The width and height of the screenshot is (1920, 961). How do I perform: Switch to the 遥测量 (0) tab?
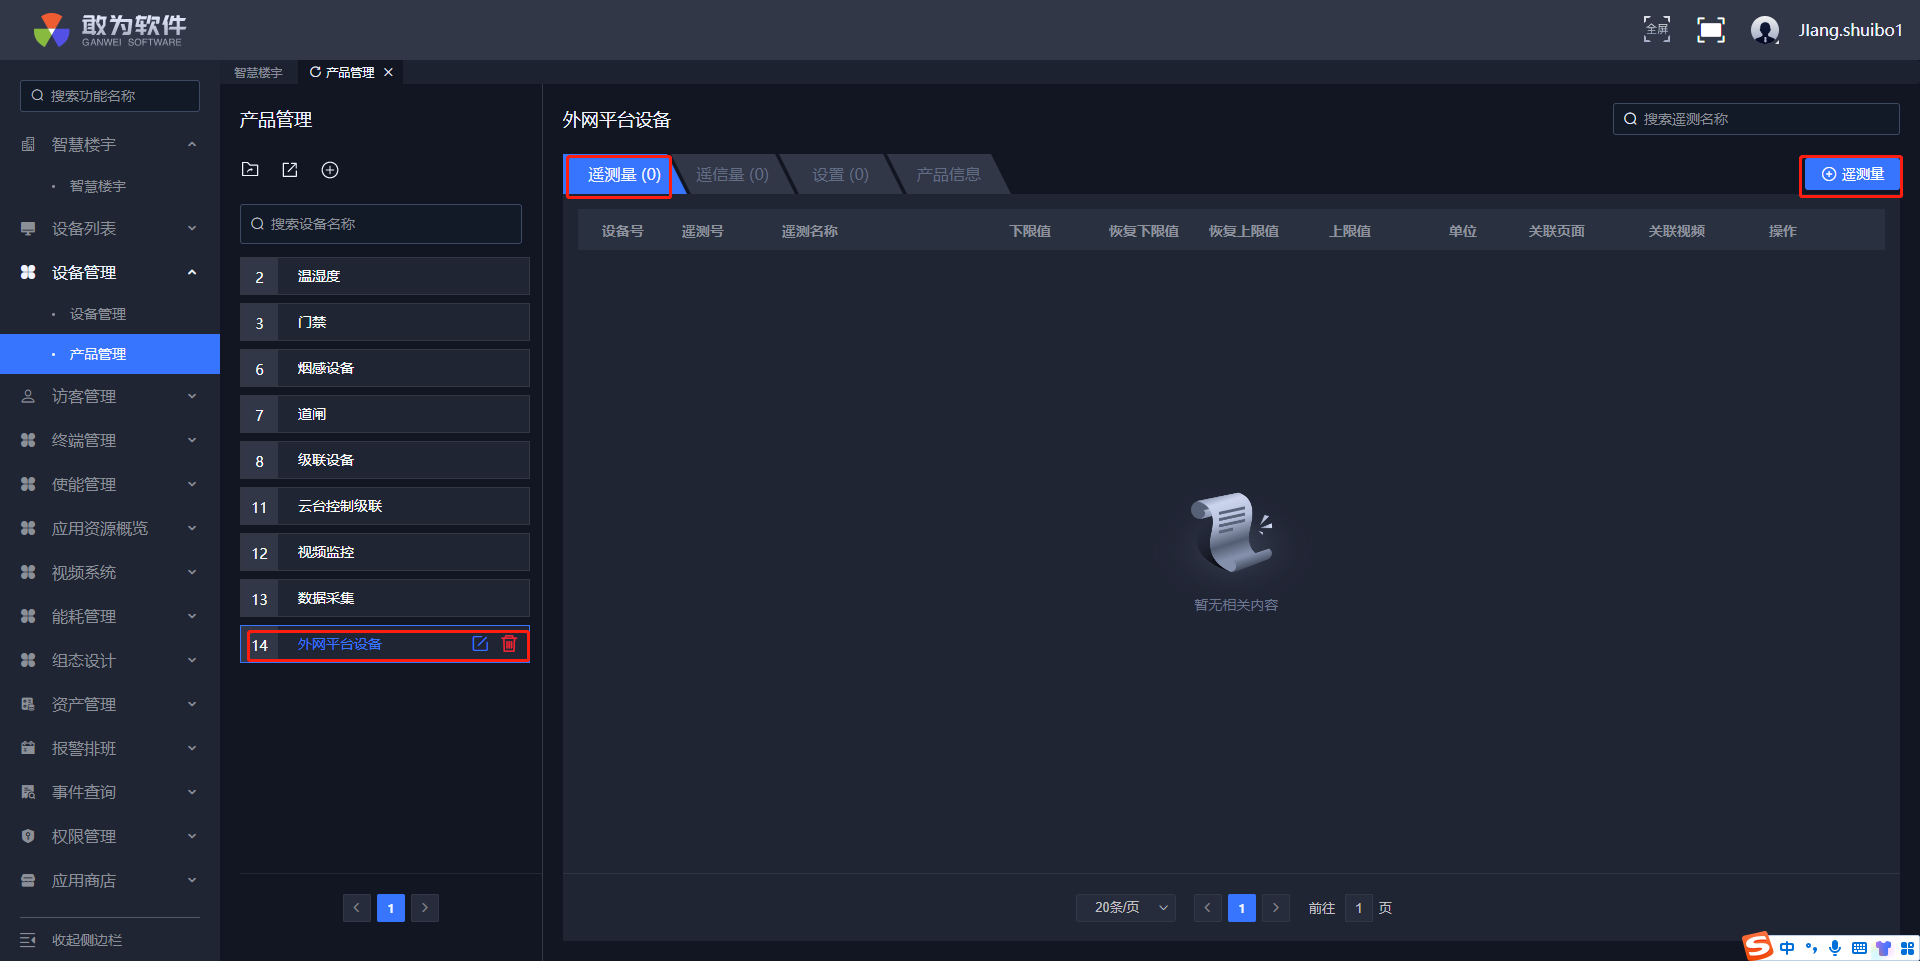click(623, 175)
